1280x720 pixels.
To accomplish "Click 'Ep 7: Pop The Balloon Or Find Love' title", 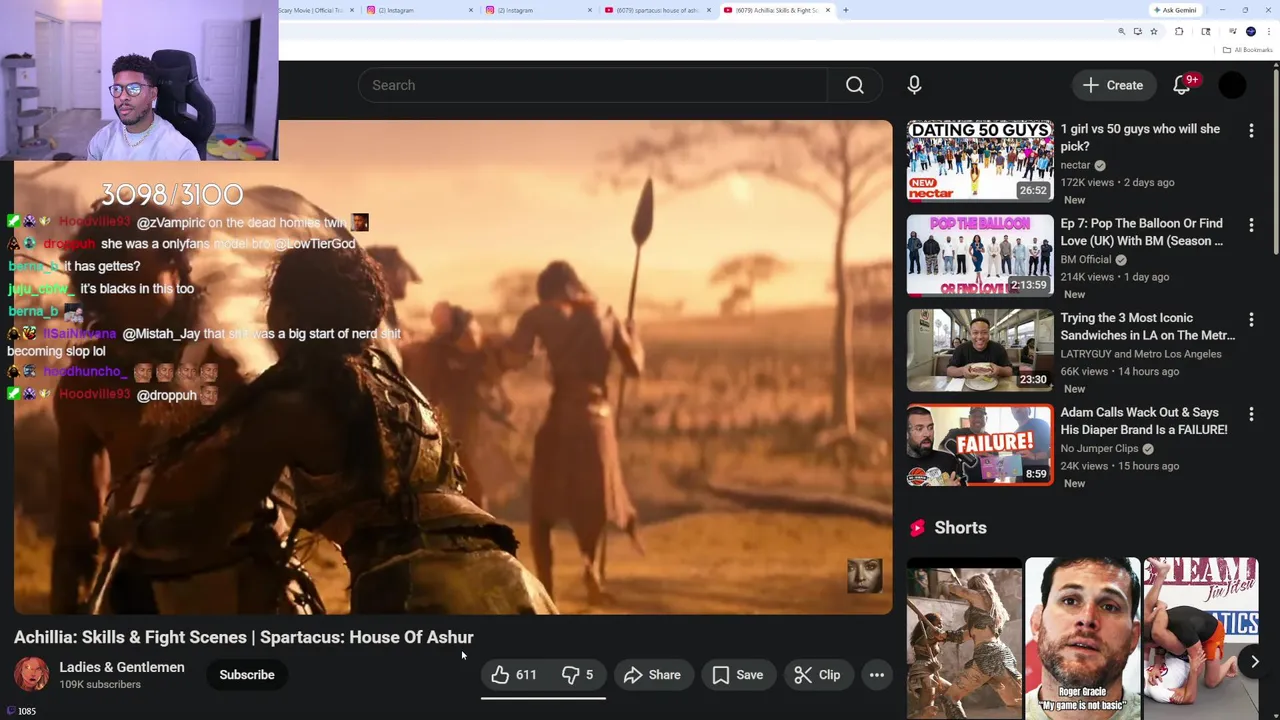I will click(x=1141, y=232).
